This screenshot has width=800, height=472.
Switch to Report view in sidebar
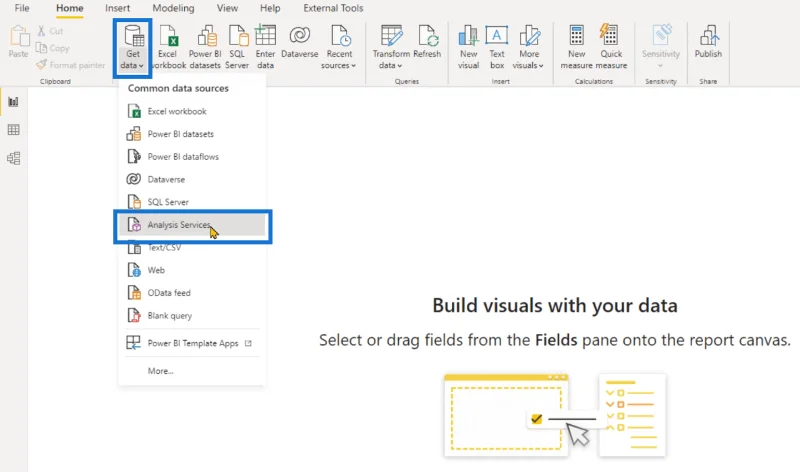pyautogui.click(x=14, y=102)
